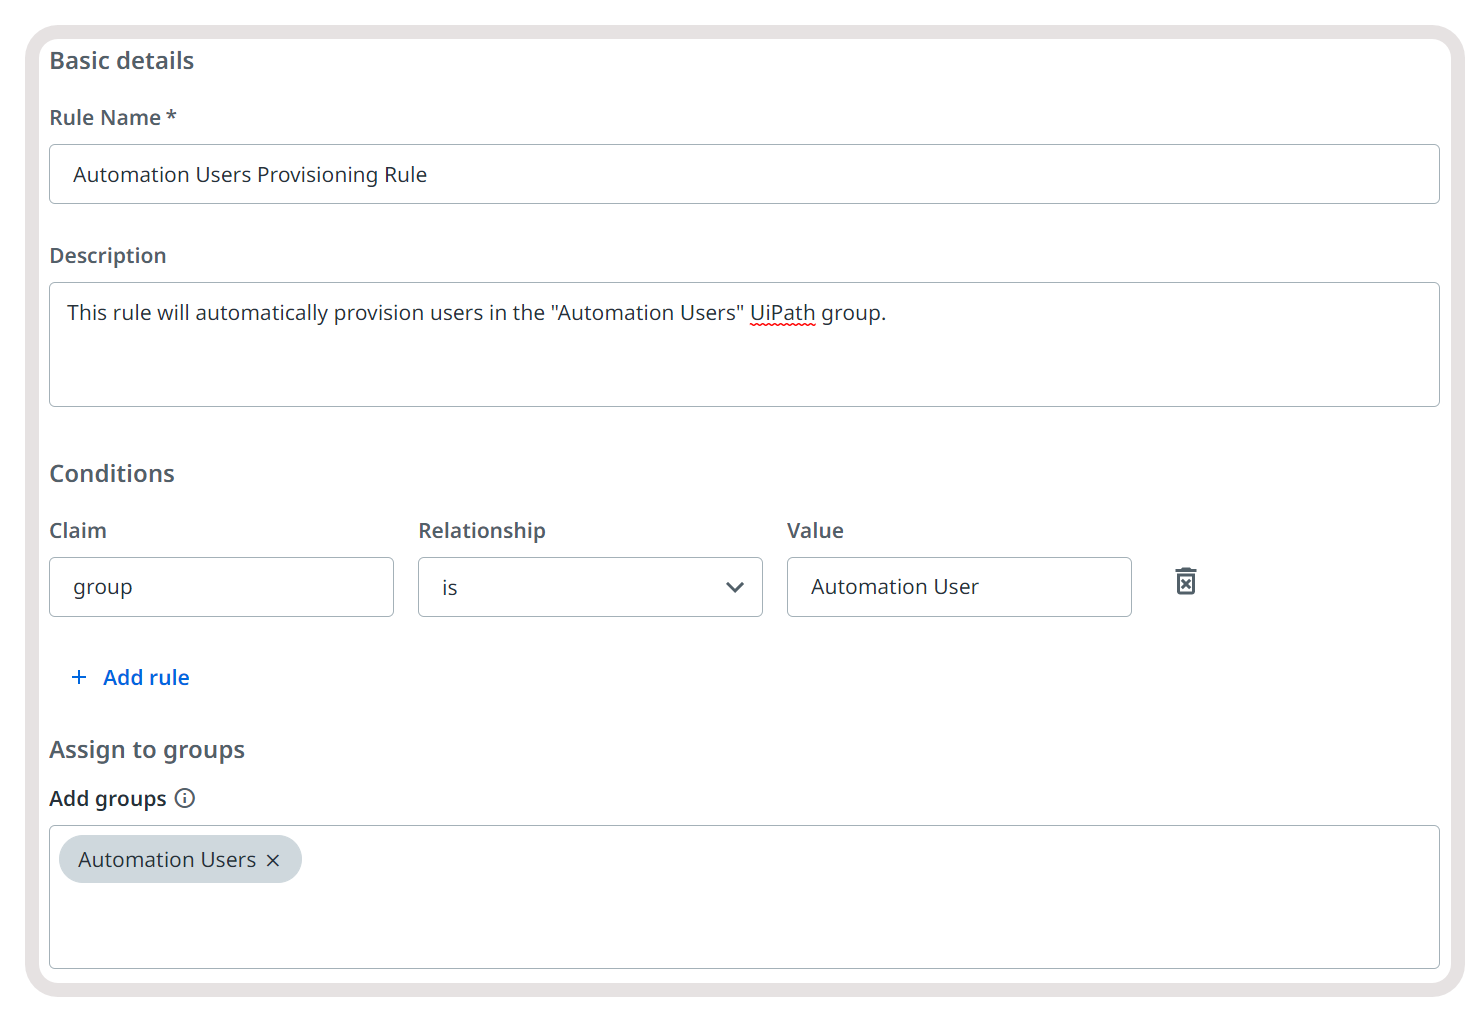The height and width of the screenshot is (1021, 1481).
Task: Focus the Rule Name input field
Action: point(744,175)
